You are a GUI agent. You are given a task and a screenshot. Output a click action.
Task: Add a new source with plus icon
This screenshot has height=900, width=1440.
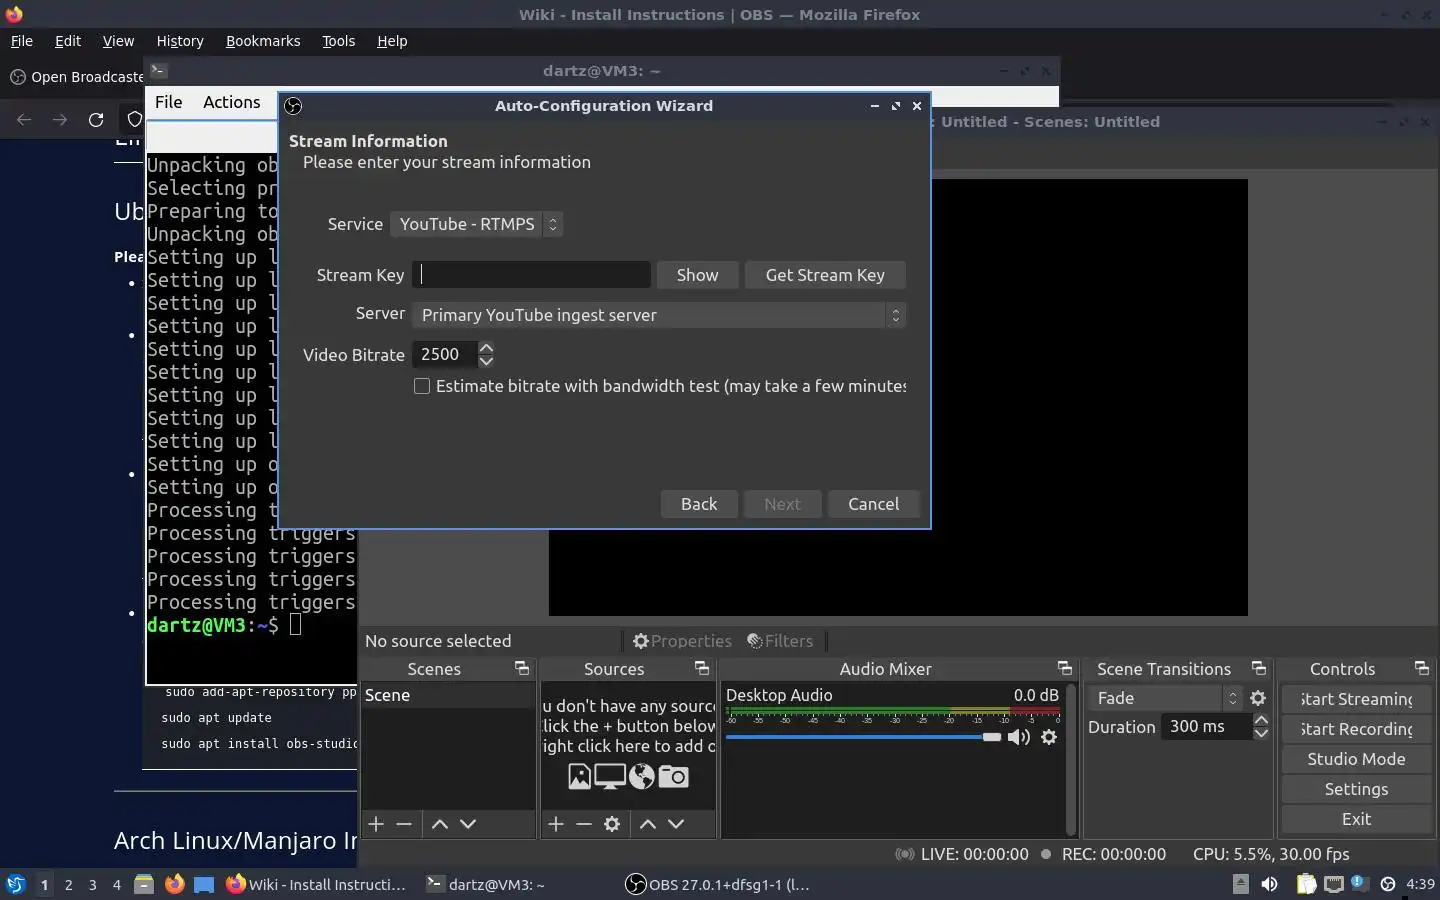pyautogui.click(x=556, y=824)
